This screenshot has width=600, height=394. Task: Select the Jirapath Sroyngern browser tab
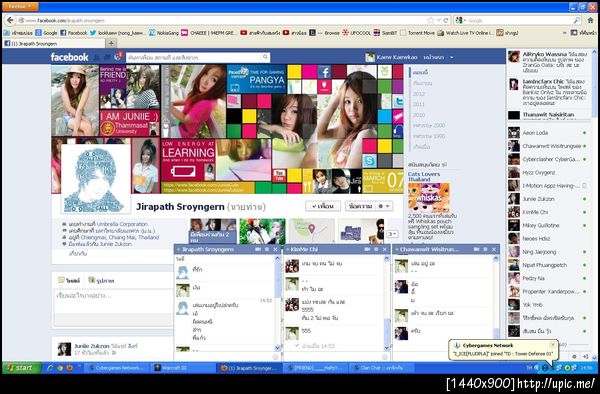54,44
